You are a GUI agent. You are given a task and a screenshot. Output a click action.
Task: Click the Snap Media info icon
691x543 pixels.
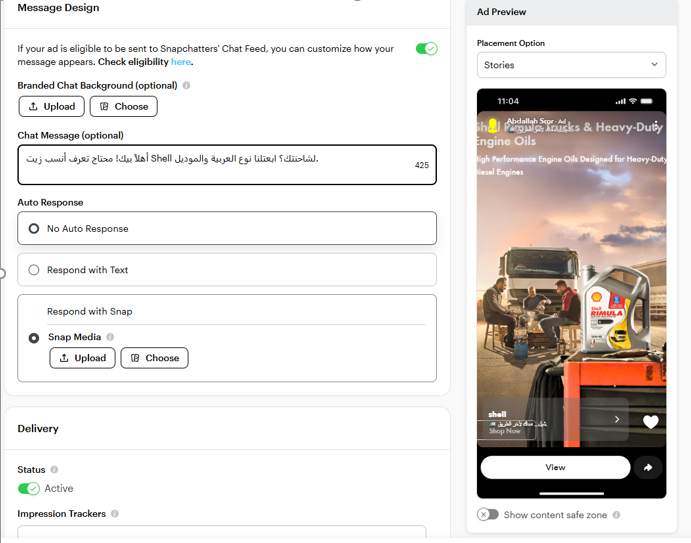click(x=110, y=337)
